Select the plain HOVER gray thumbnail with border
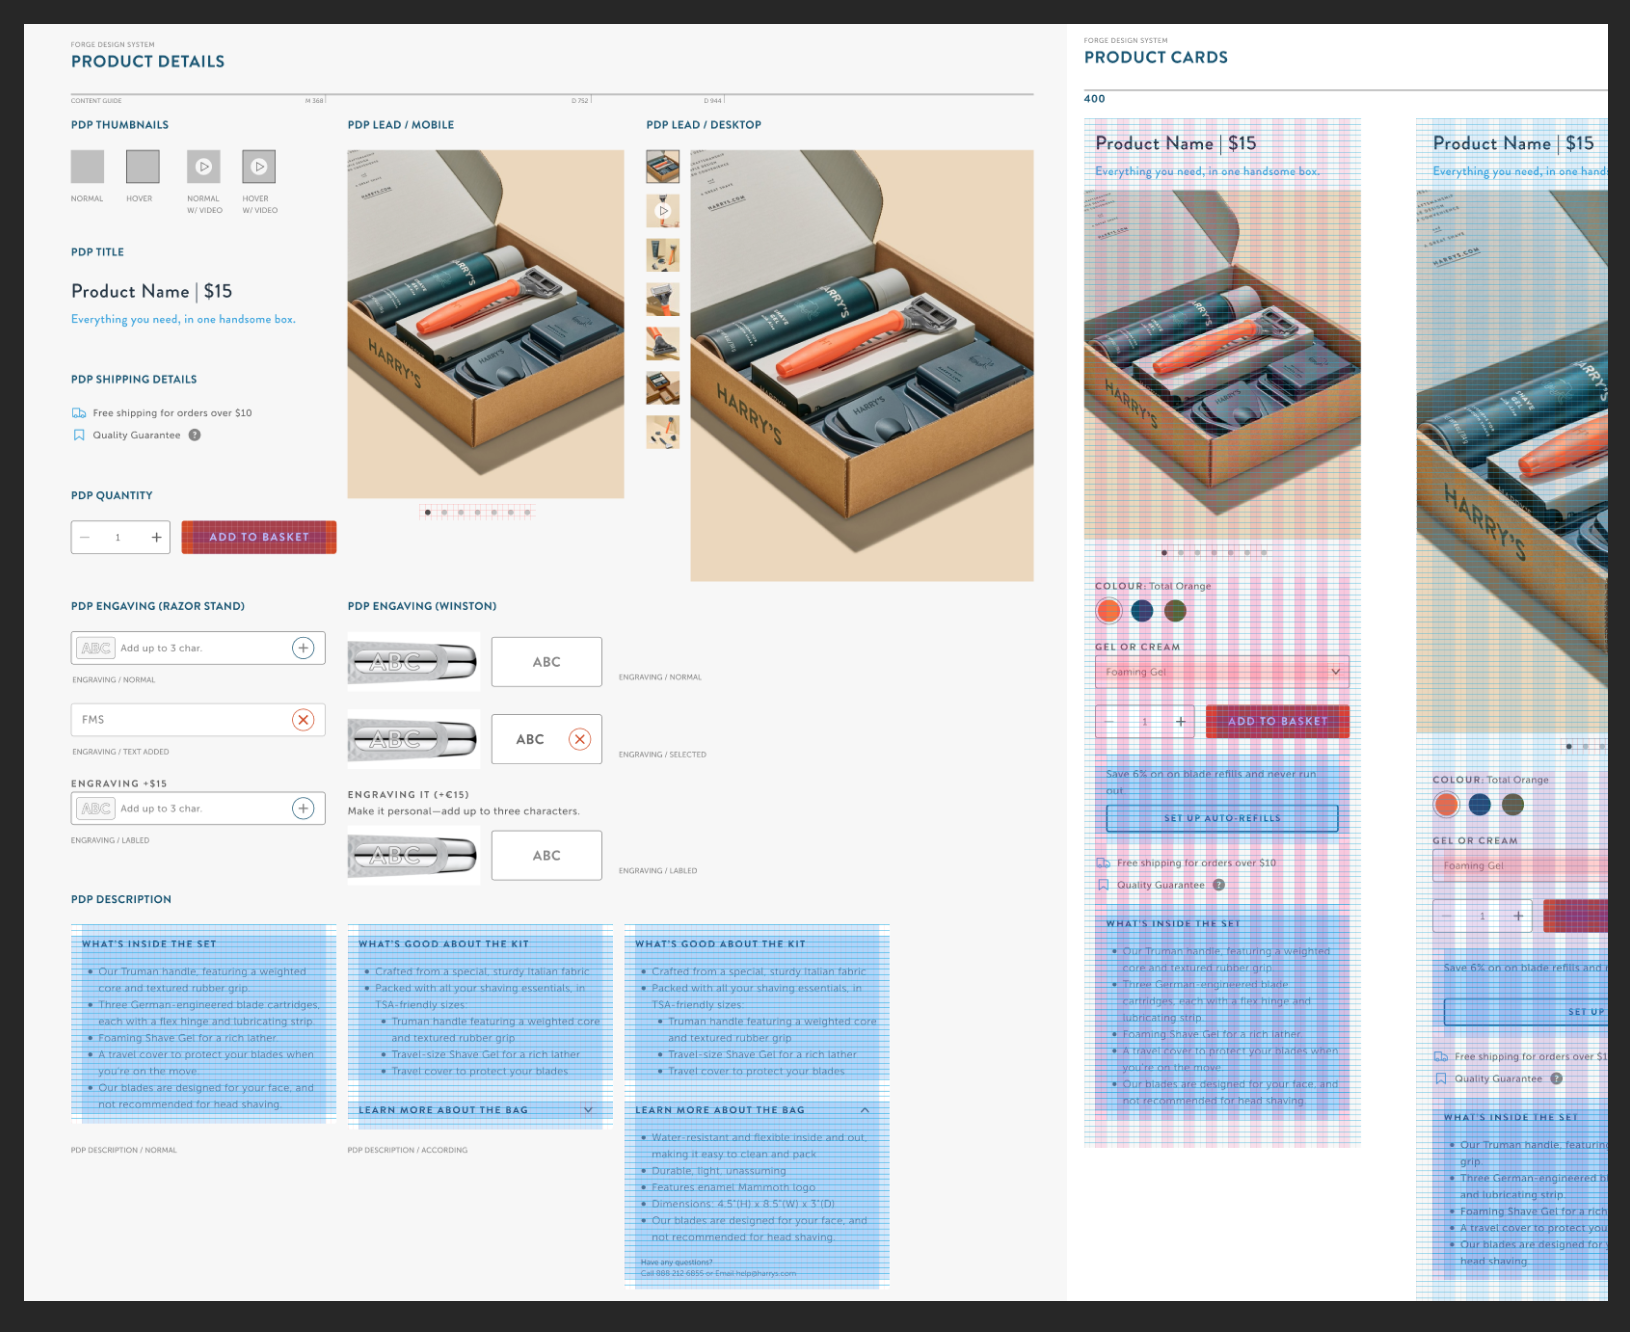Image resolution: width=1630 pixels, height=1332 pixels. tap(143, 166)
